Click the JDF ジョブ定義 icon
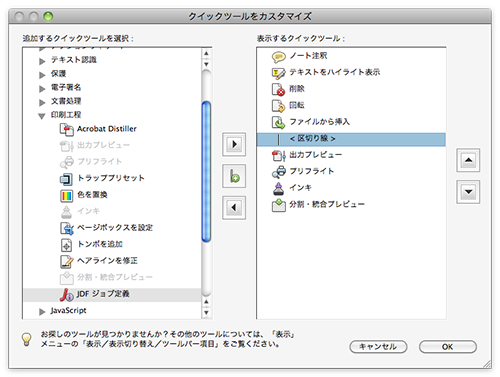 [x=66, y=295]
